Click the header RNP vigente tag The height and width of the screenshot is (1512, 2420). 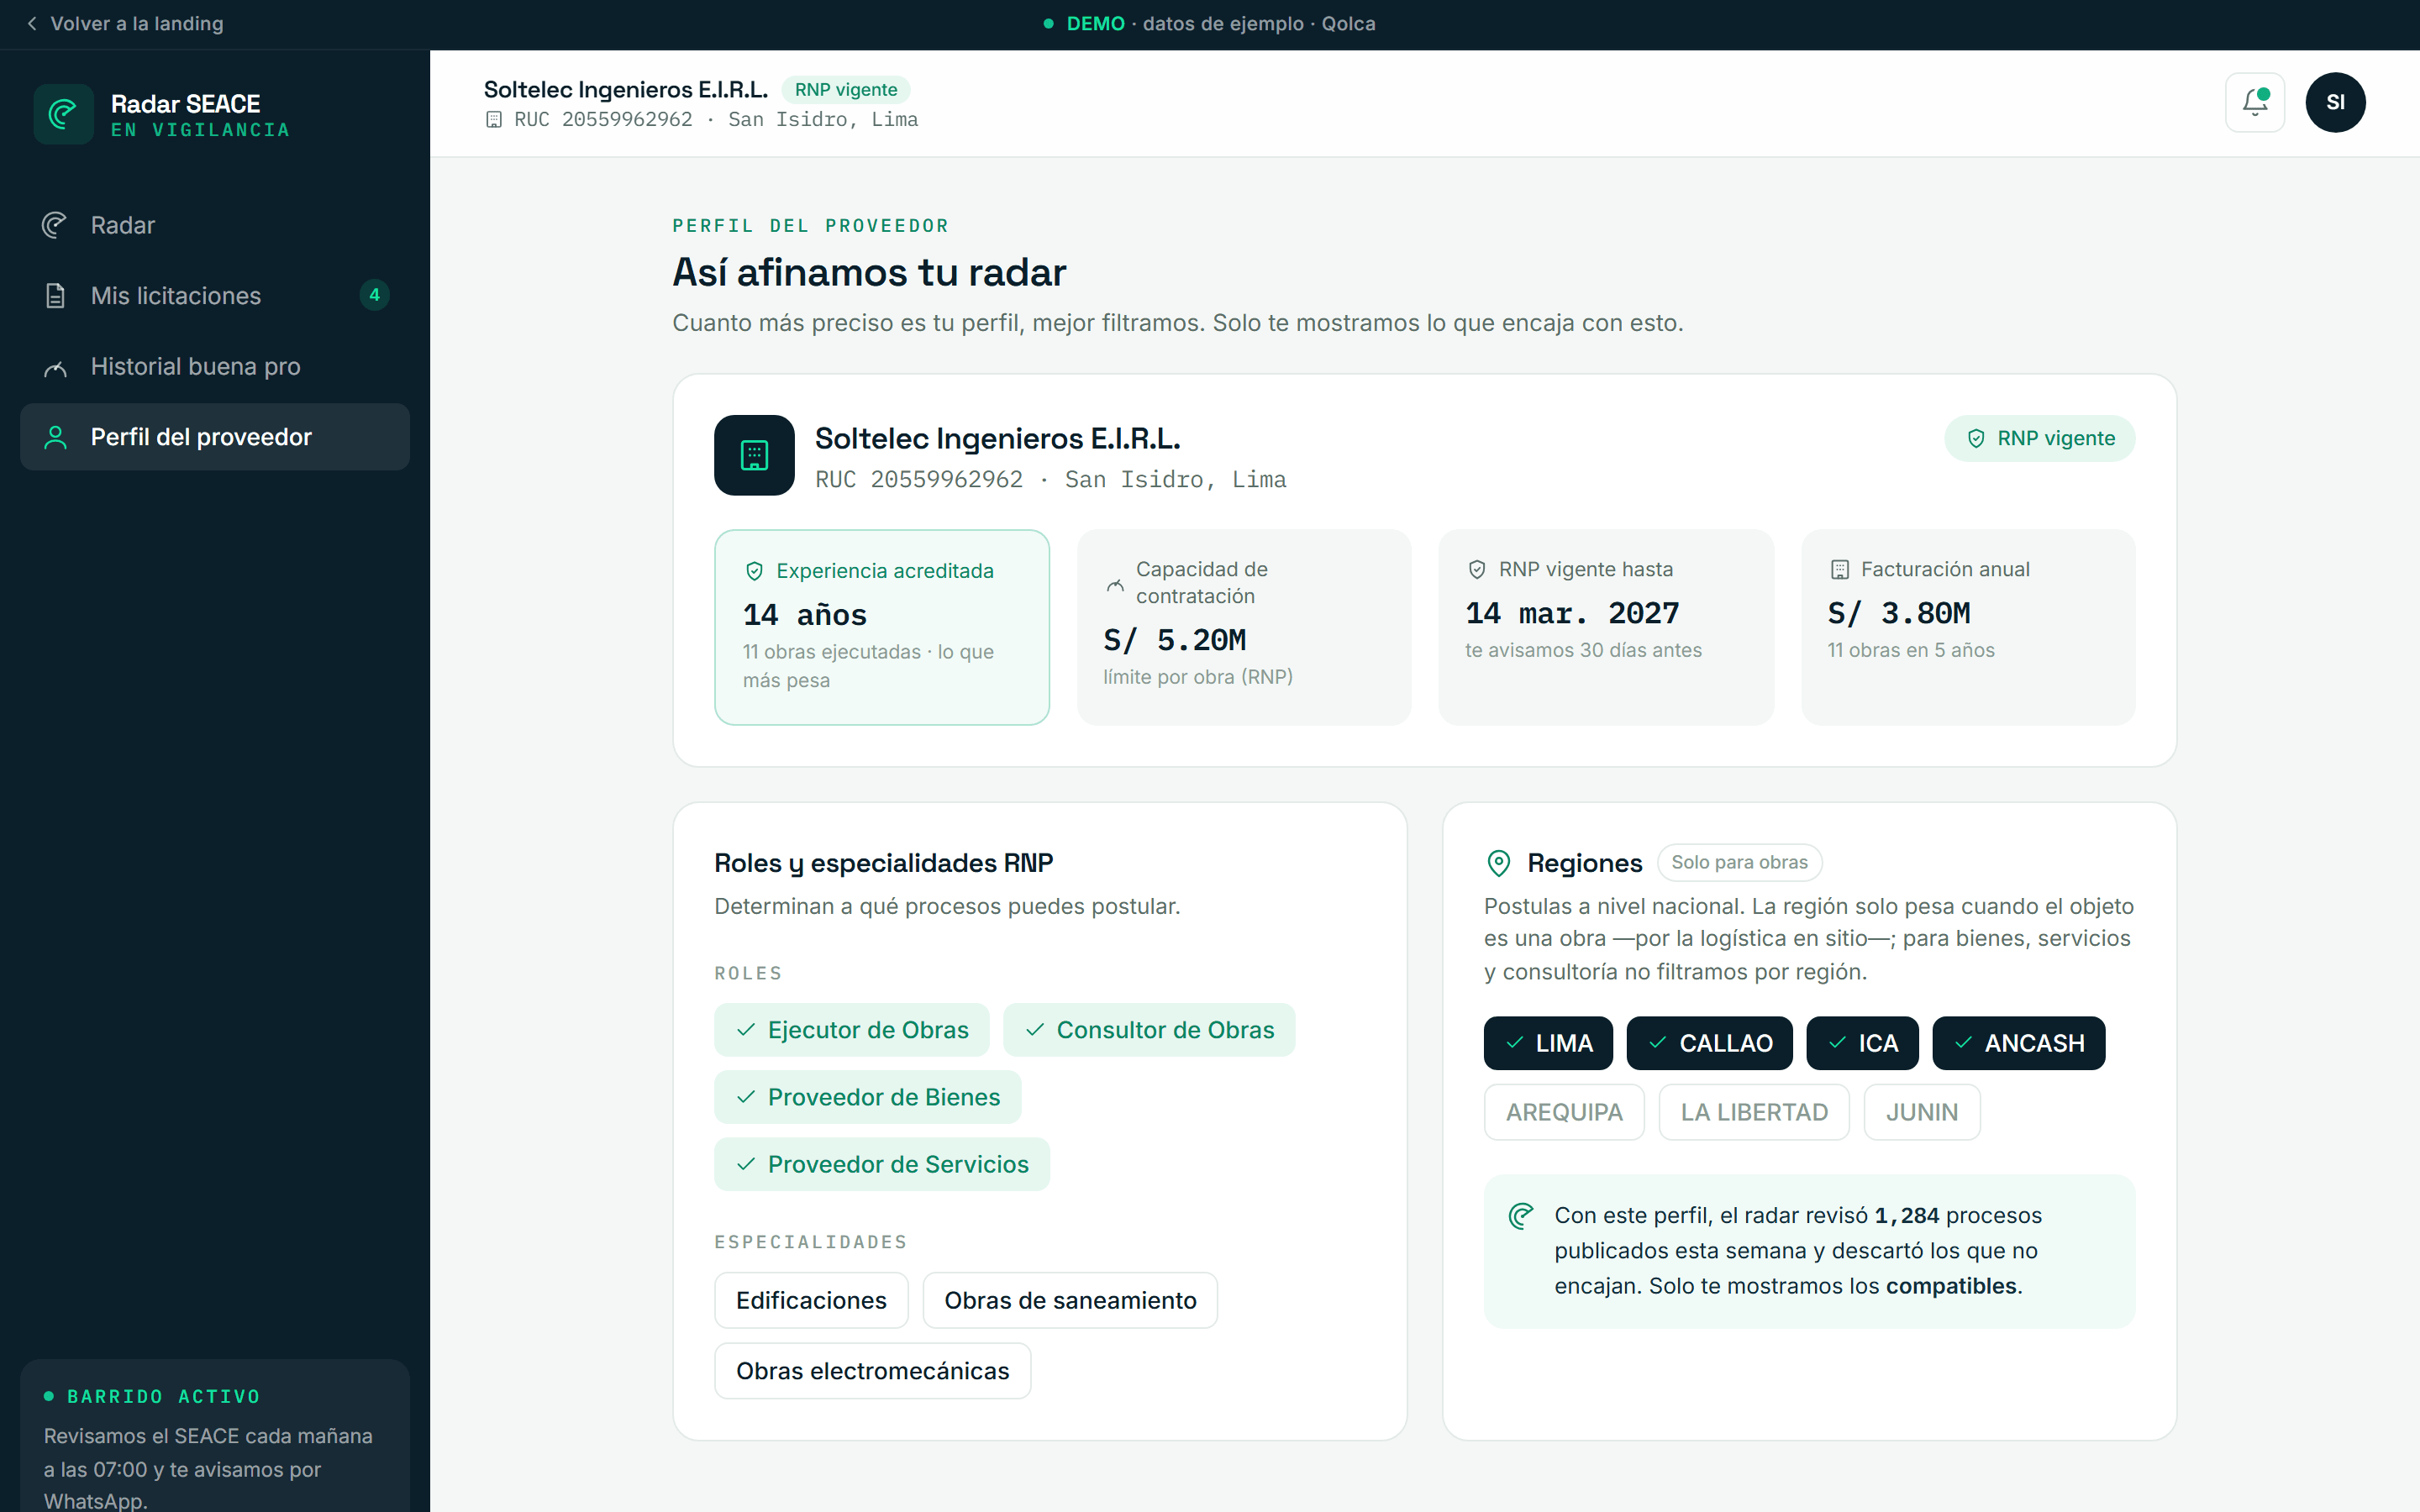845,90
